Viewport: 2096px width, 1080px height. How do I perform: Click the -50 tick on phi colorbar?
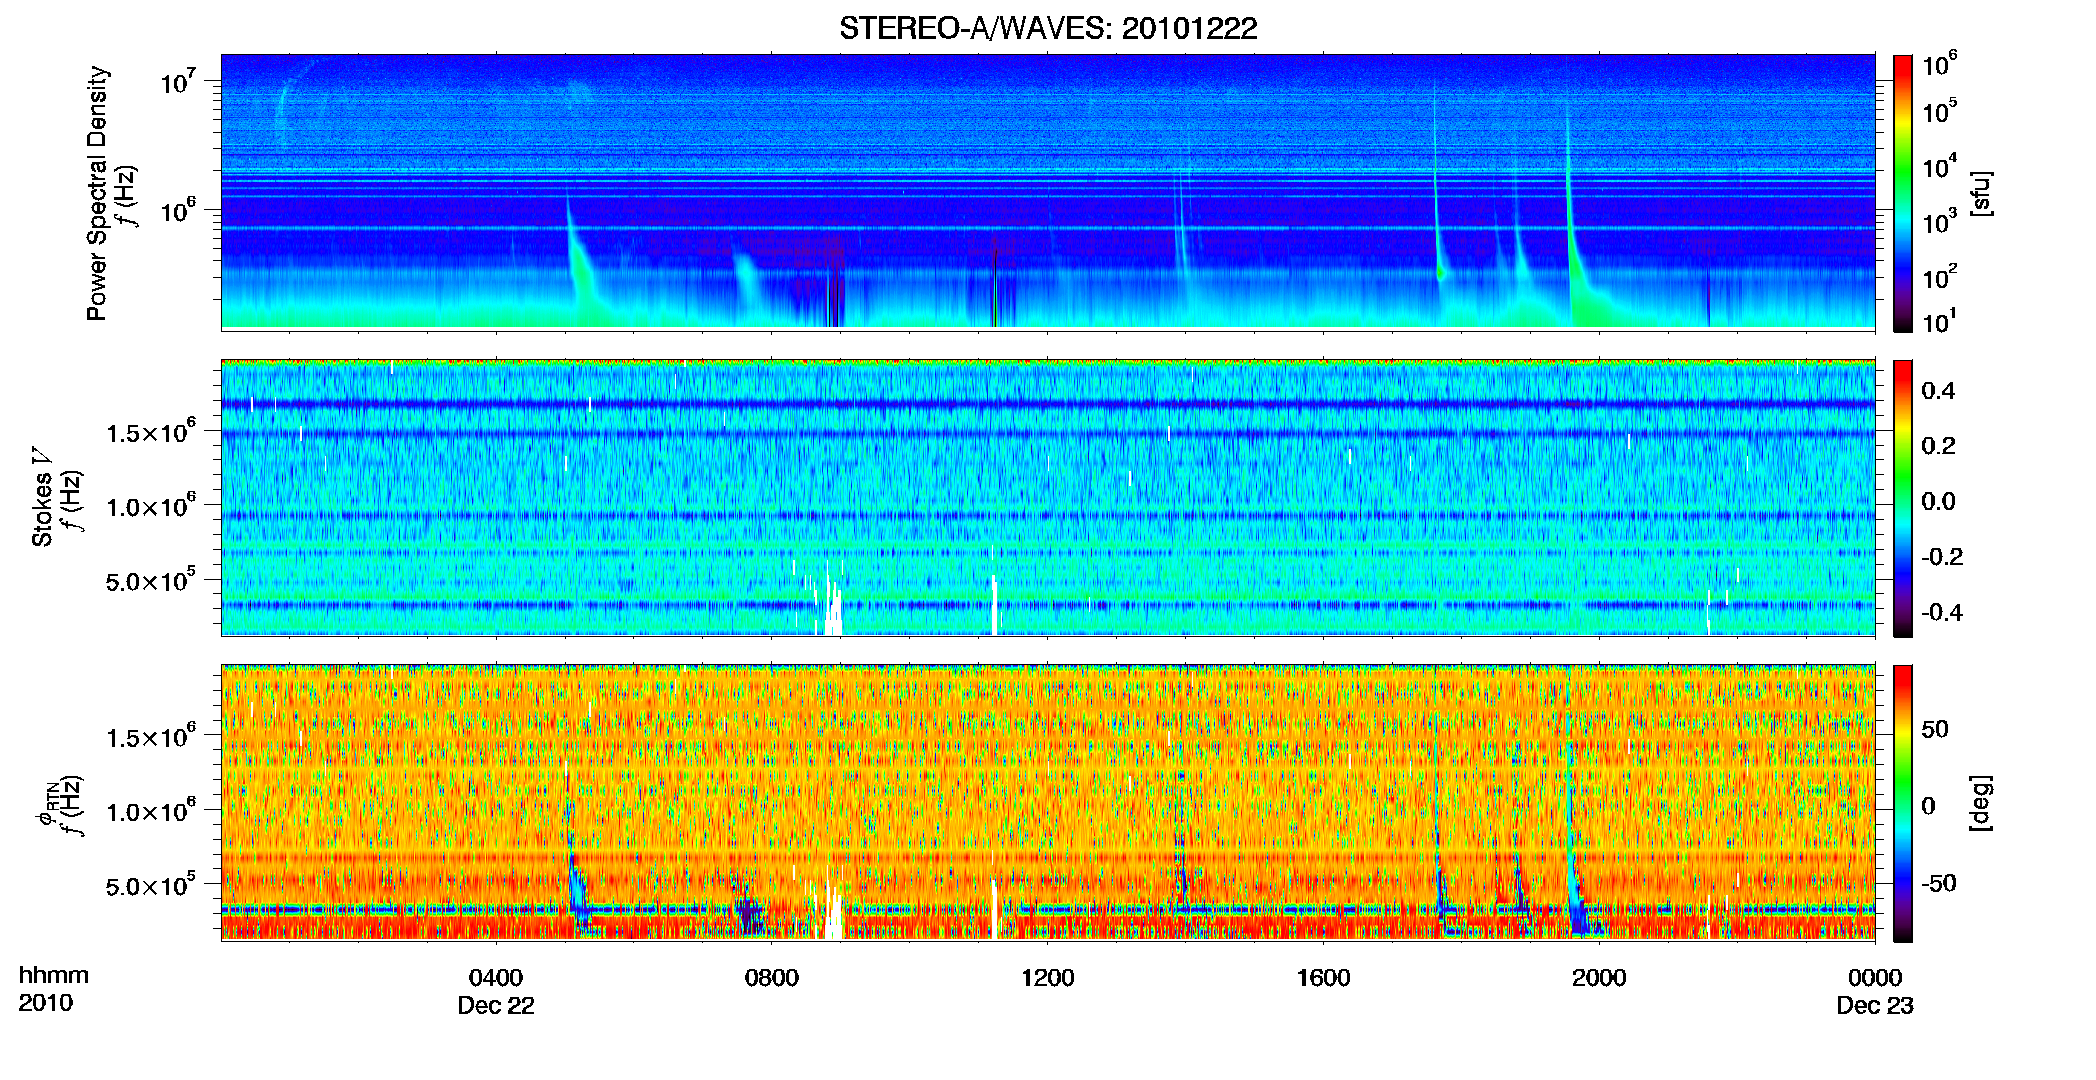pyautogui.click(x=1939, y=883)
